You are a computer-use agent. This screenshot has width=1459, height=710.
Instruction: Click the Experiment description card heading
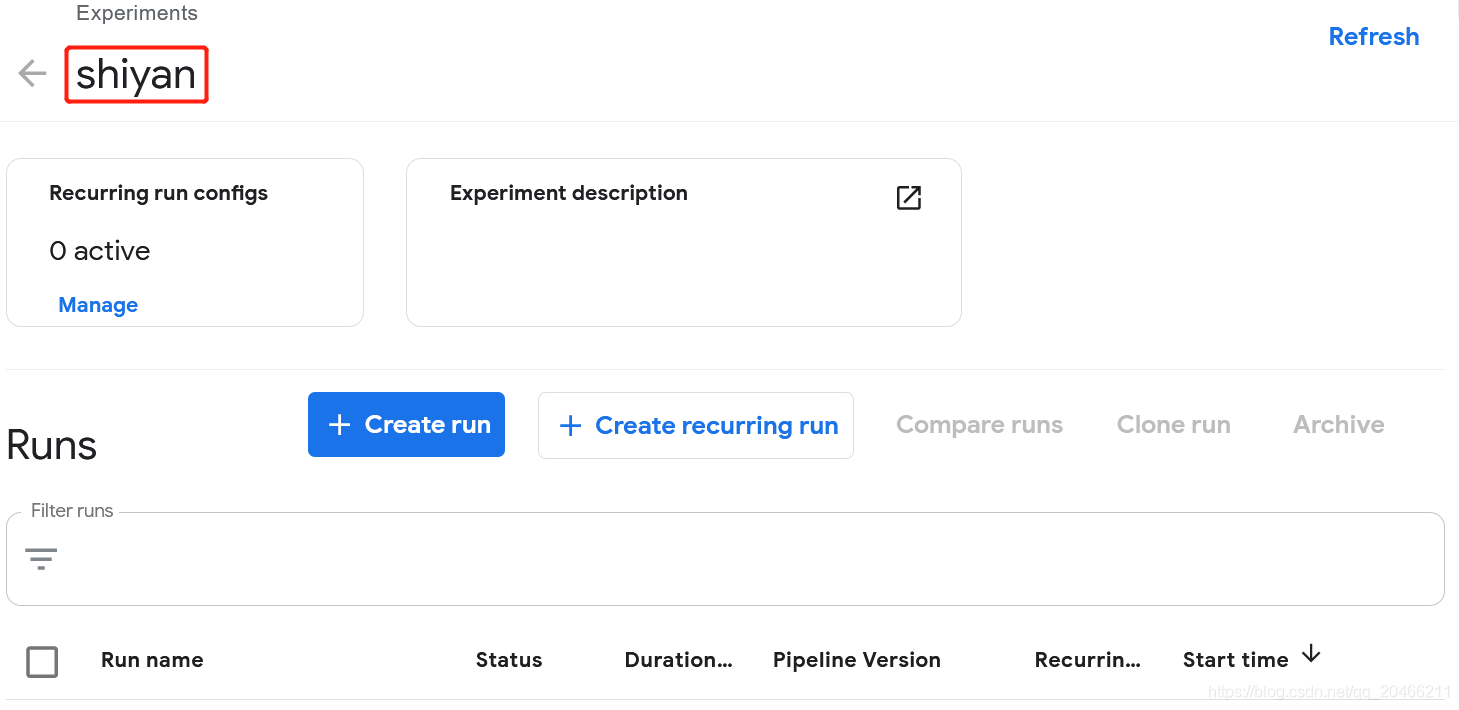coord(569,193)
